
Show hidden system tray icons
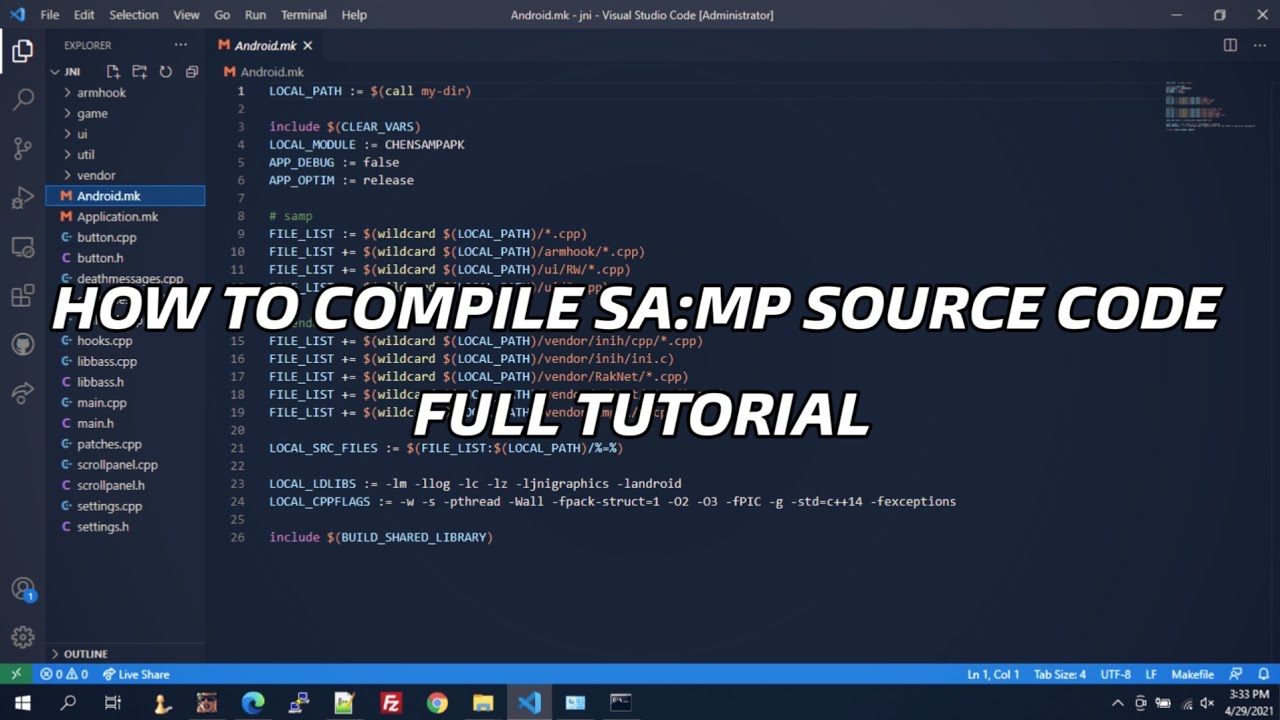click(1117, 703)
